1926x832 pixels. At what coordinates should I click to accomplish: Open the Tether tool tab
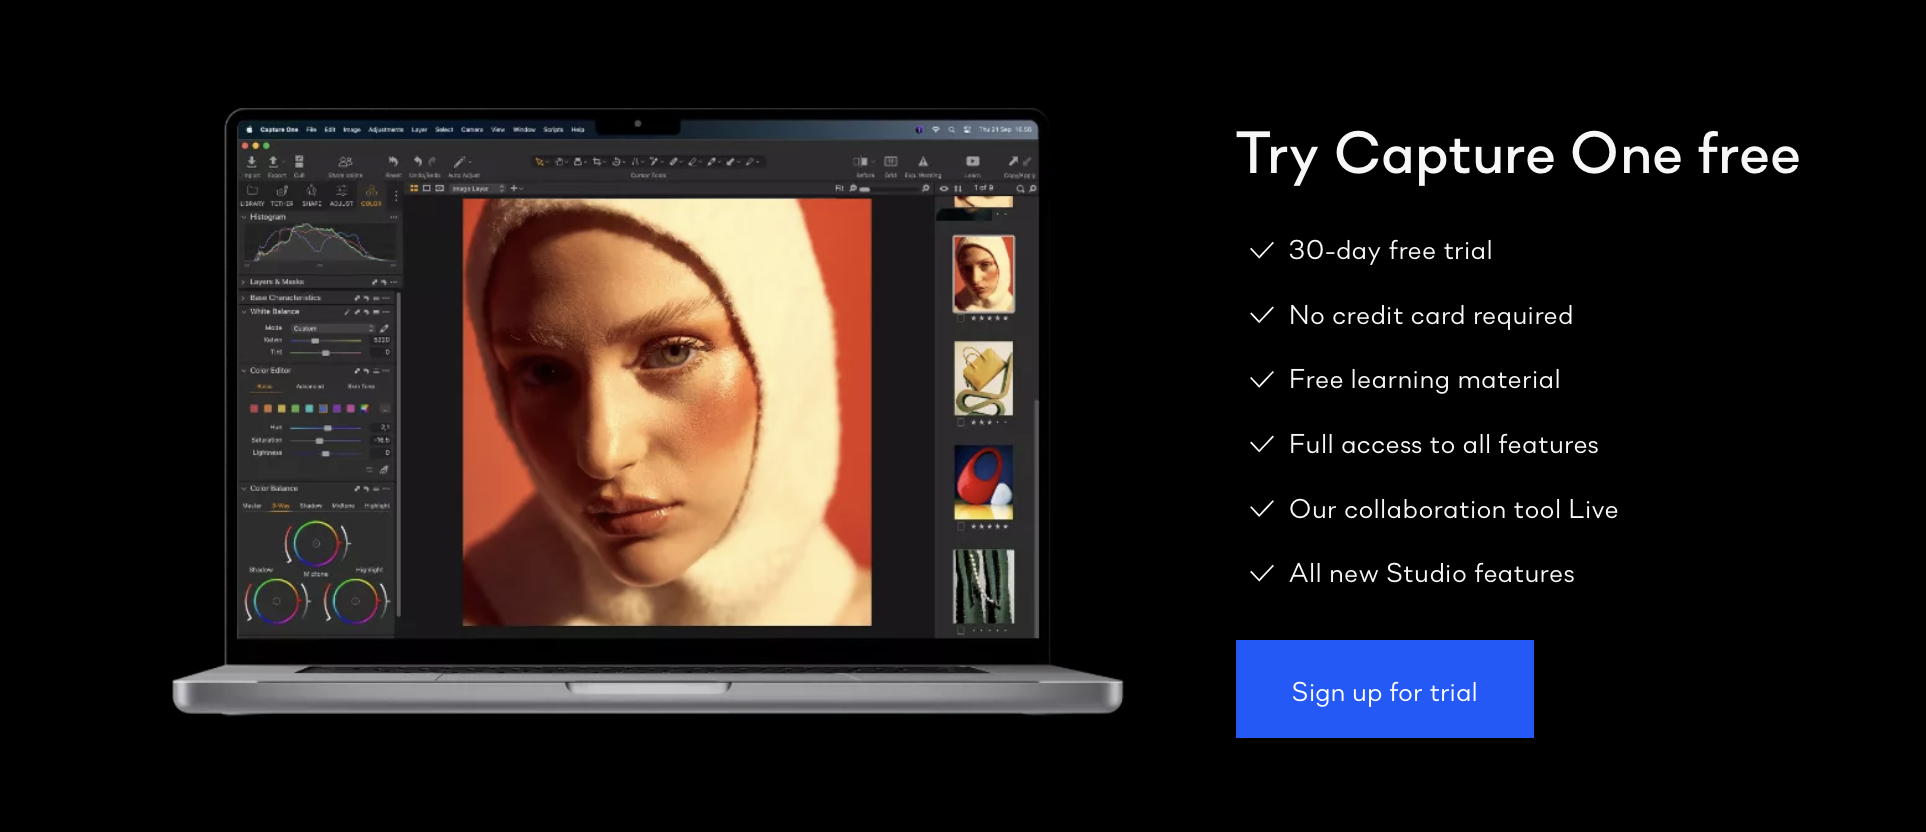point(282,195)
